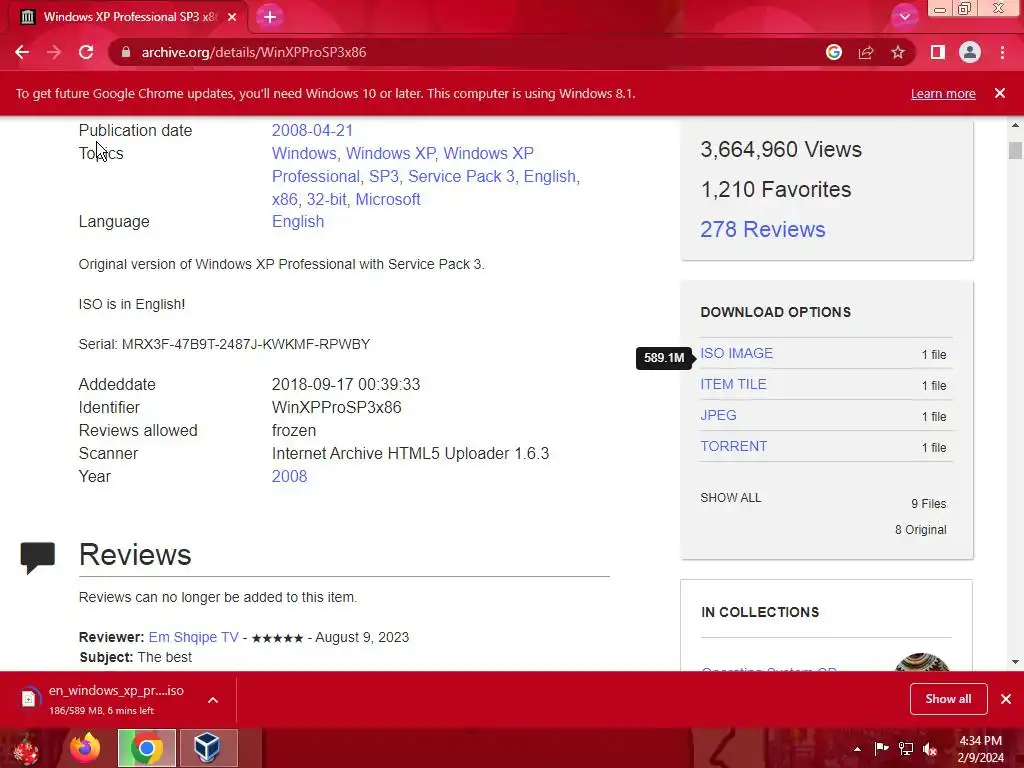
Task: Click the English language link
Action: click(x=298, y=221)
